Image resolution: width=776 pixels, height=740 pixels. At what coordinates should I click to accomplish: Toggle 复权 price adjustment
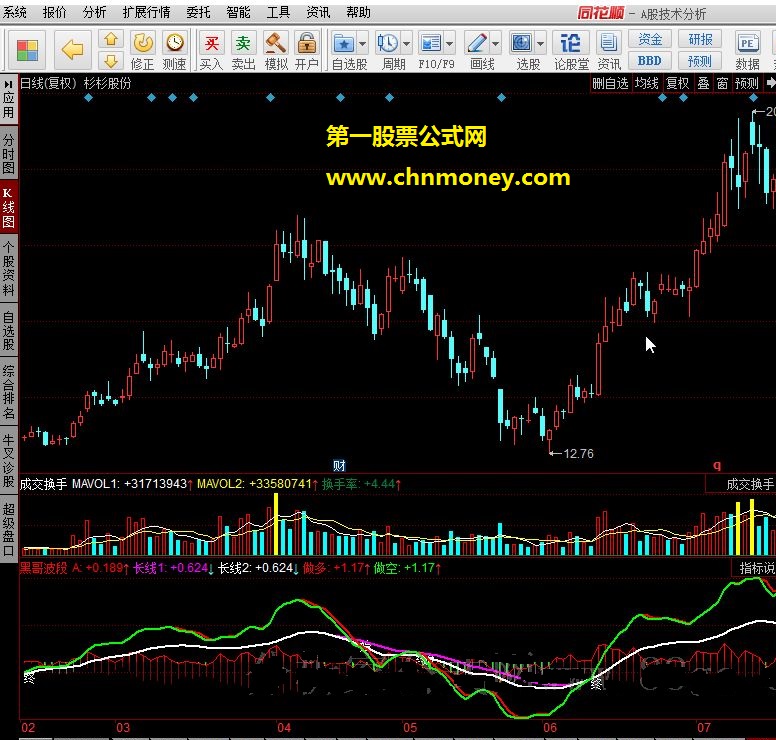pyautogui.click(x=678, y=83)
